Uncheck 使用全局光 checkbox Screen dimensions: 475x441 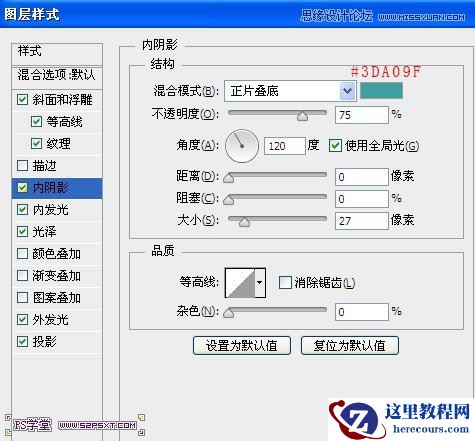point(335,146)
